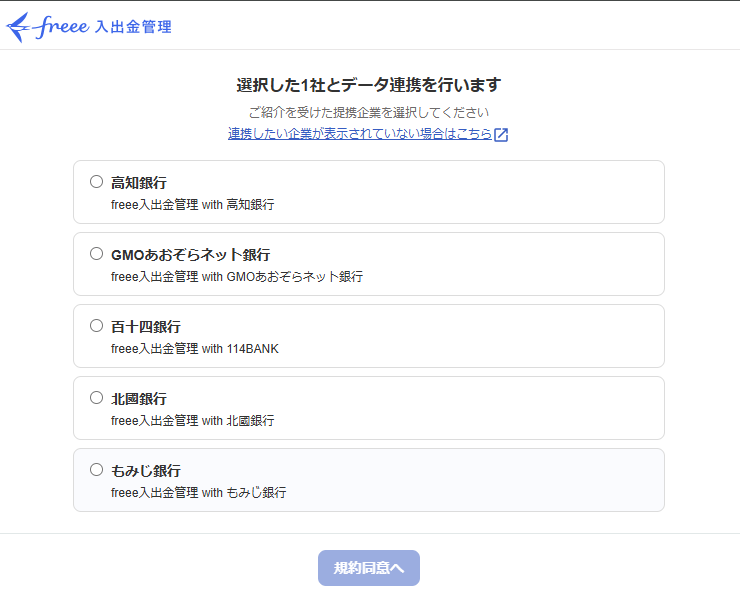The height and width of the screenshot is (599, 740).
Task: Click the もみじ銀行 bank name label
Action: [x=146, y=471]
